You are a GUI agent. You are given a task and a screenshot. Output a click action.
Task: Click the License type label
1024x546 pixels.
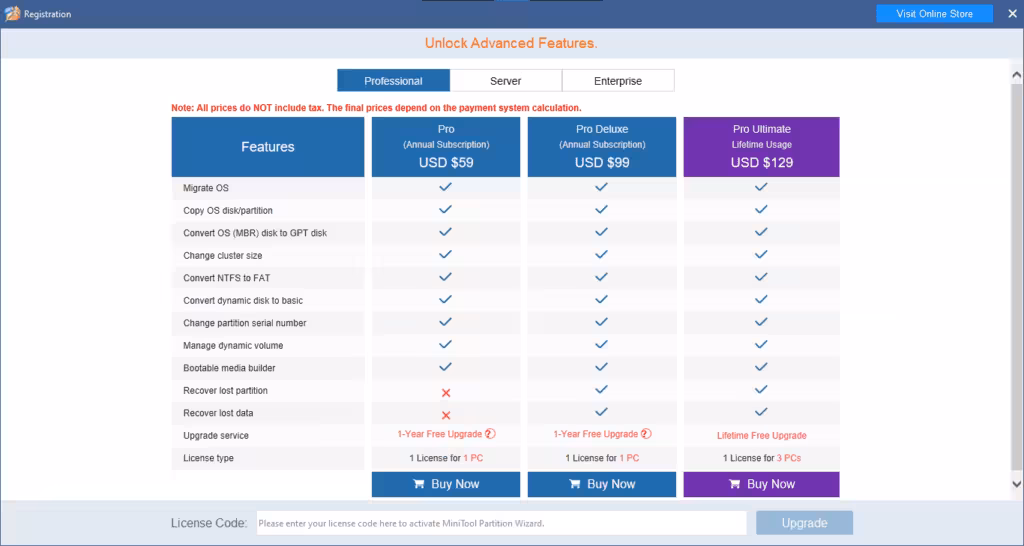tap(208, 458)
